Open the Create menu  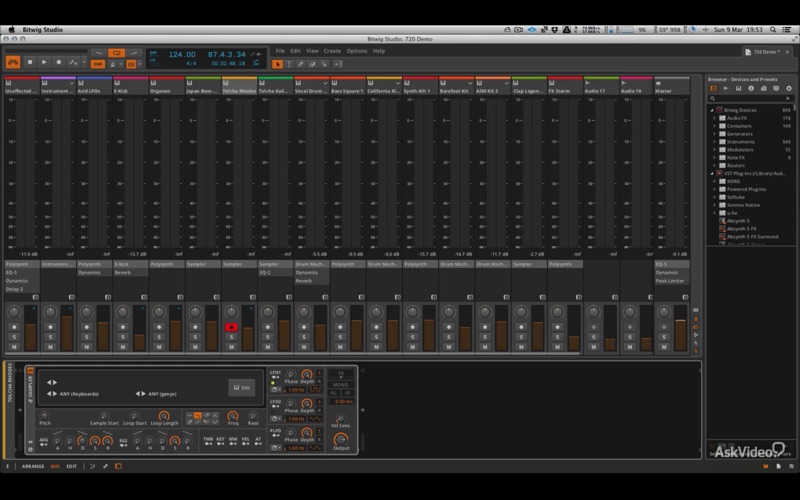click(x=332, y=51)
